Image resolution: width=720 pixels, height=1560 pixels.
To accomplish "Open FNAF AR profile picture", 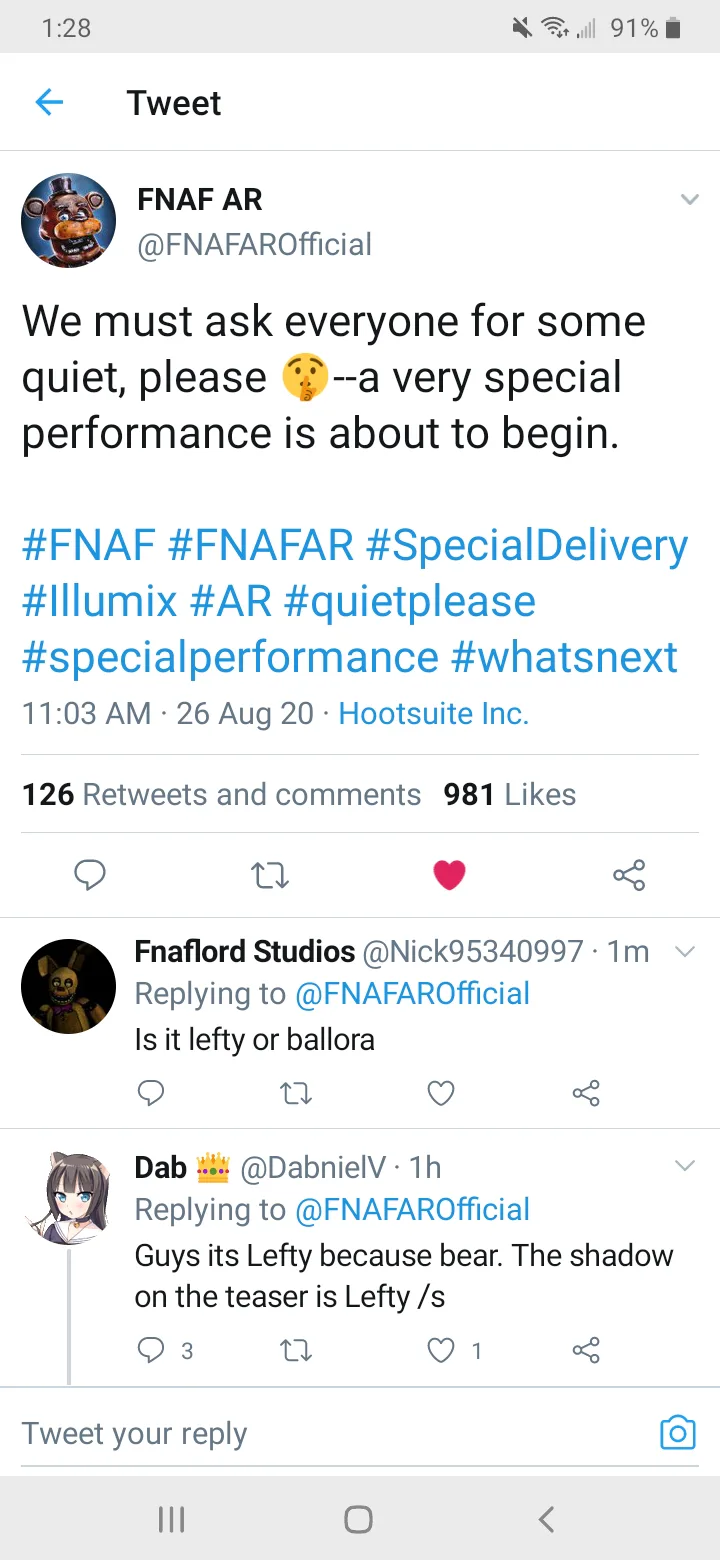I will 69,220.
